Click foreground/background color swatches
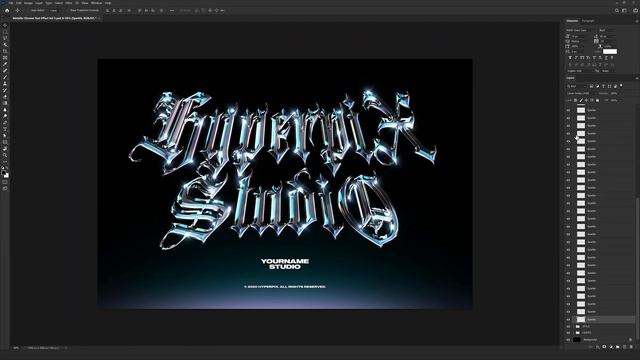The height and width of the screenshot is (360, 640). (x=5, y=173)
